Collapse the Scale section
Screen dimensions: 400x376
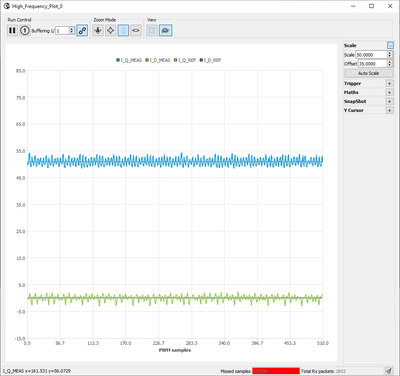click(390, 45)
